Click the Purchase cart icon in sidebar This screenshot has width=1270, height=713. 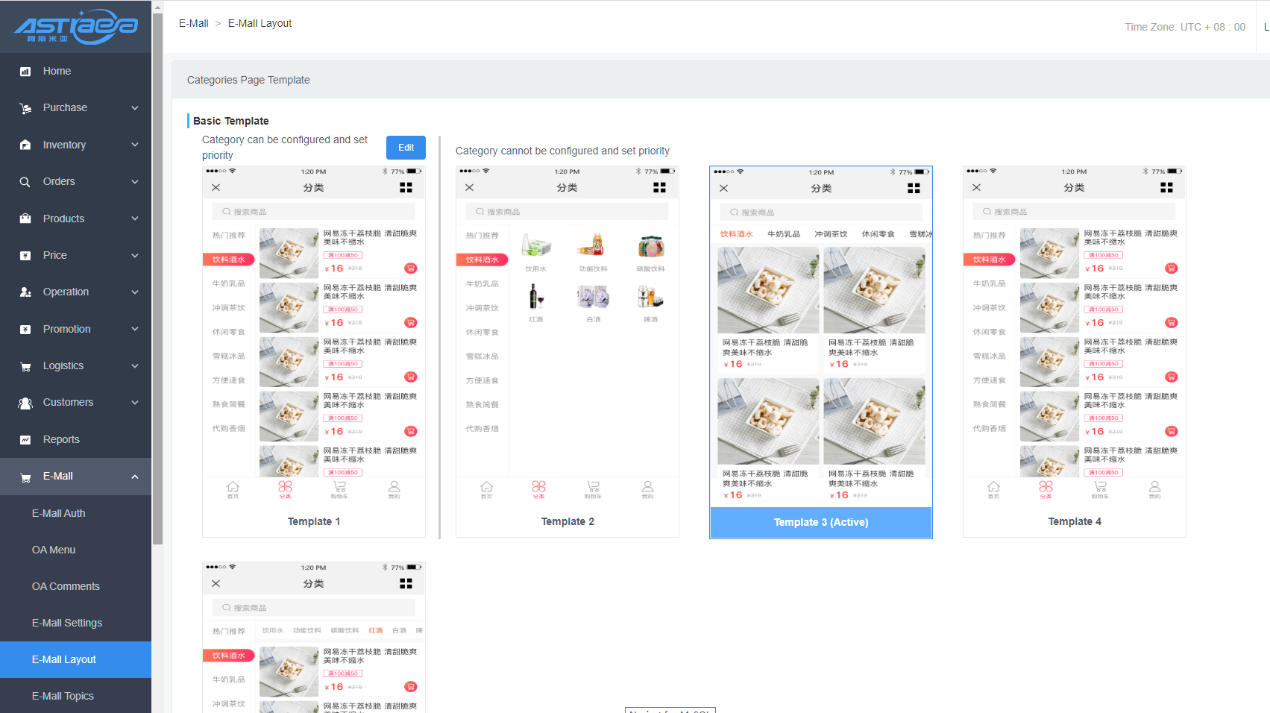coord(25,108)
